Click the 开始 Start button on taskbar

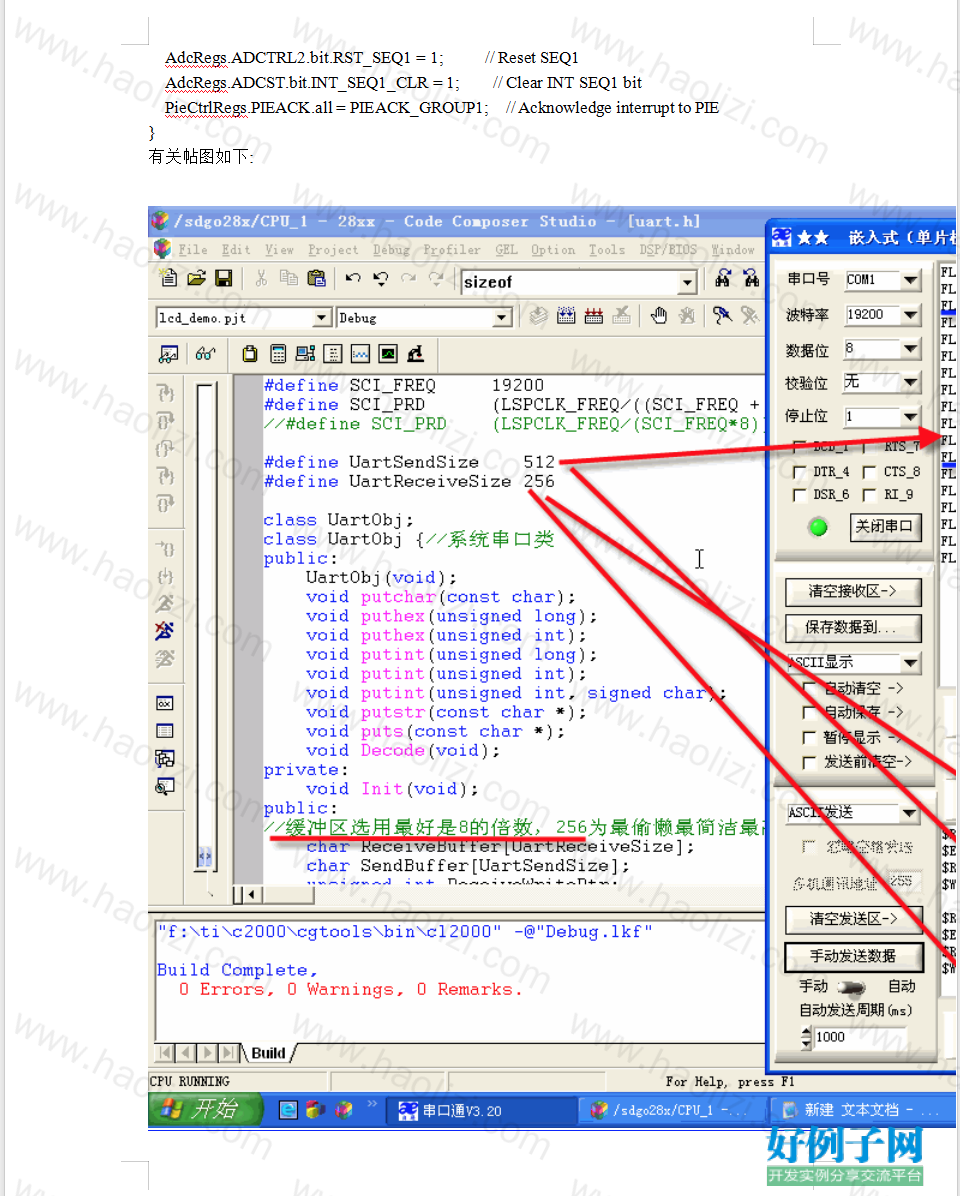pyautogui.click(x=207, y=1109)
